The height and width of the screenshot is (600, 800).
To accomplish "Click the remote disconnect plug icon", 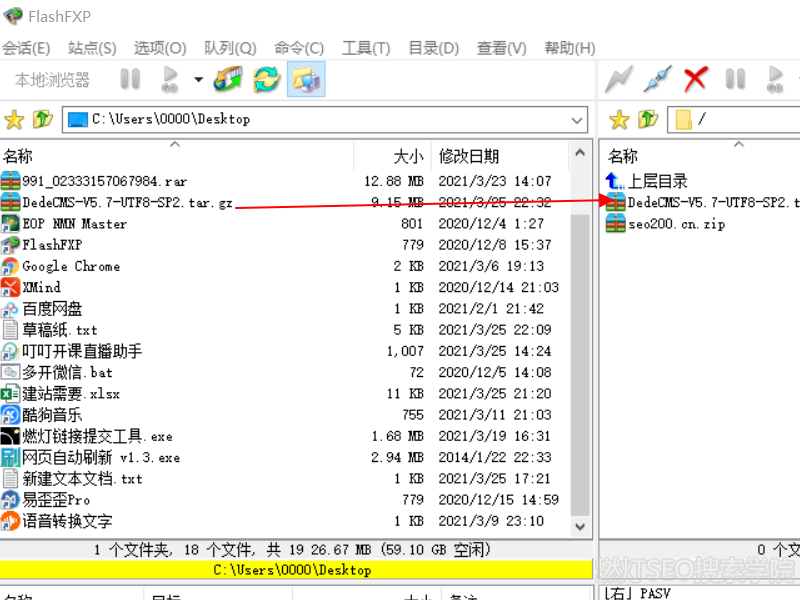I will (x=657, y=80).
